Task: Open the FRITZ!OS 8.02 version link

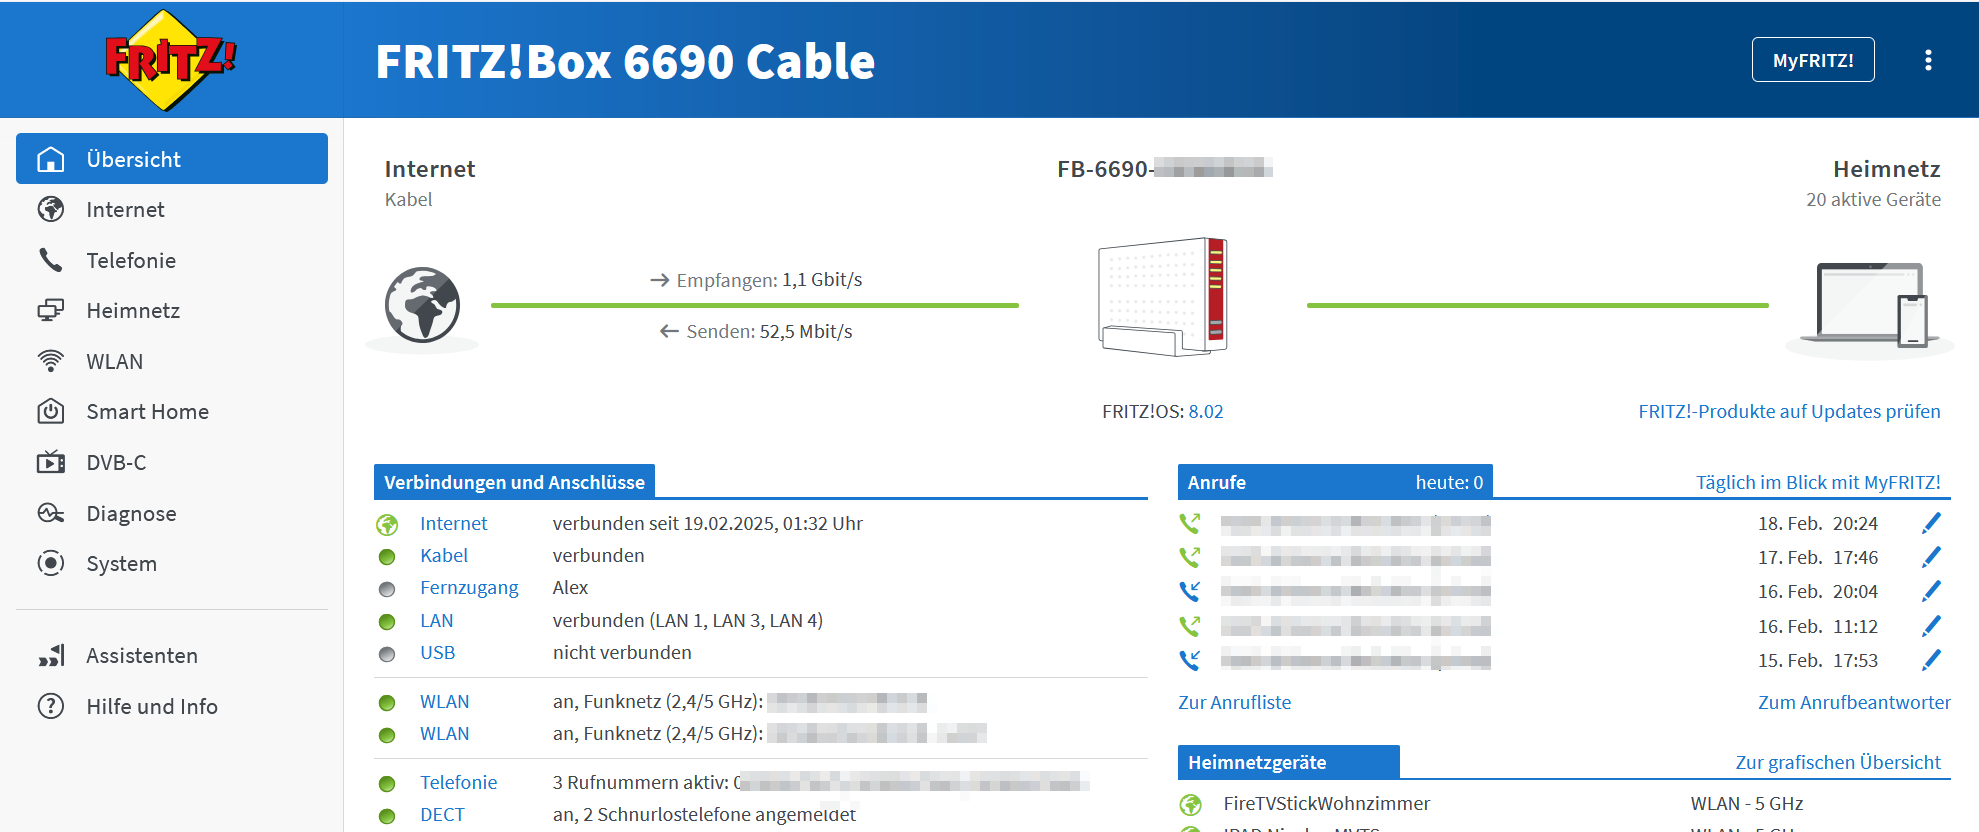Action: click(x=1206, y=411)
